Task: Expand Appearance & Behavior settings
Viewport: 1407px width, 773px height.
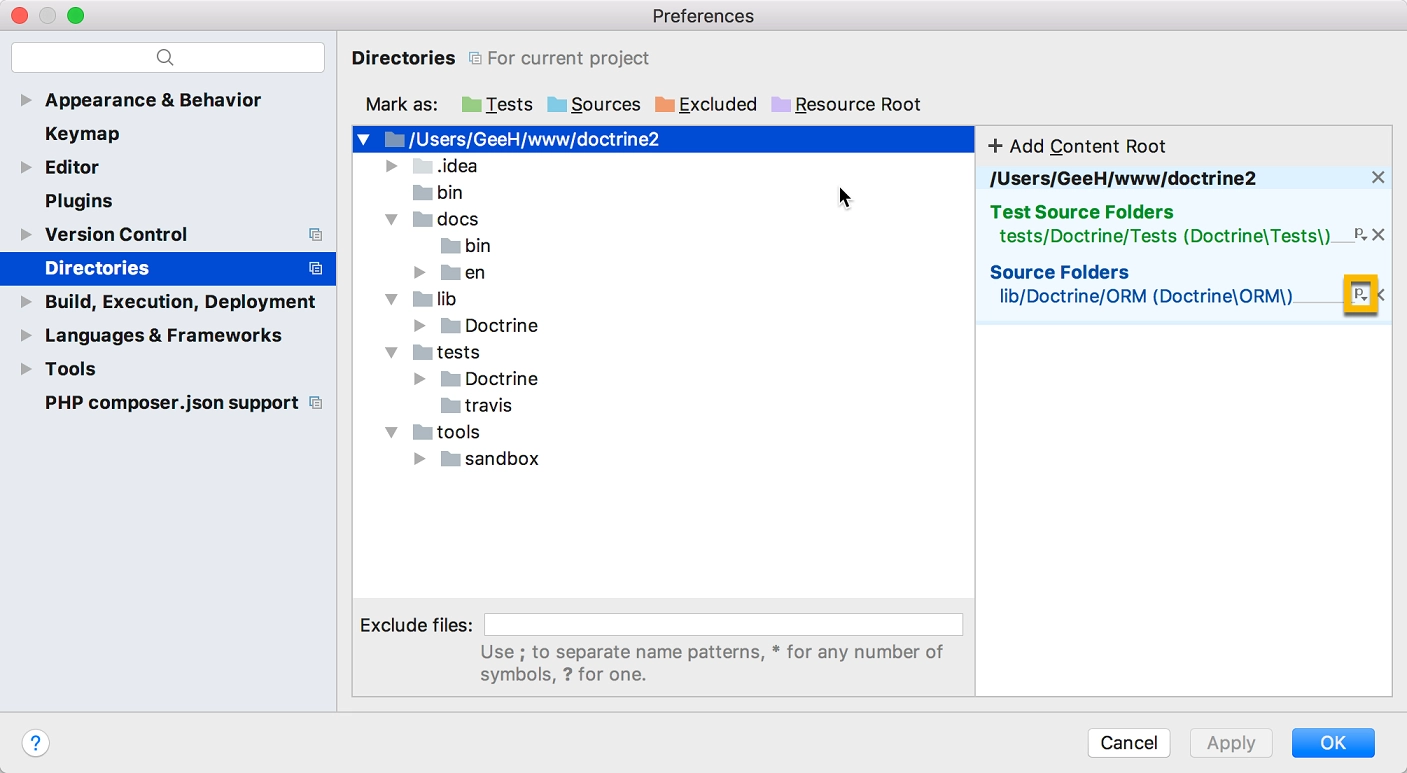Action: click(26, 100)
